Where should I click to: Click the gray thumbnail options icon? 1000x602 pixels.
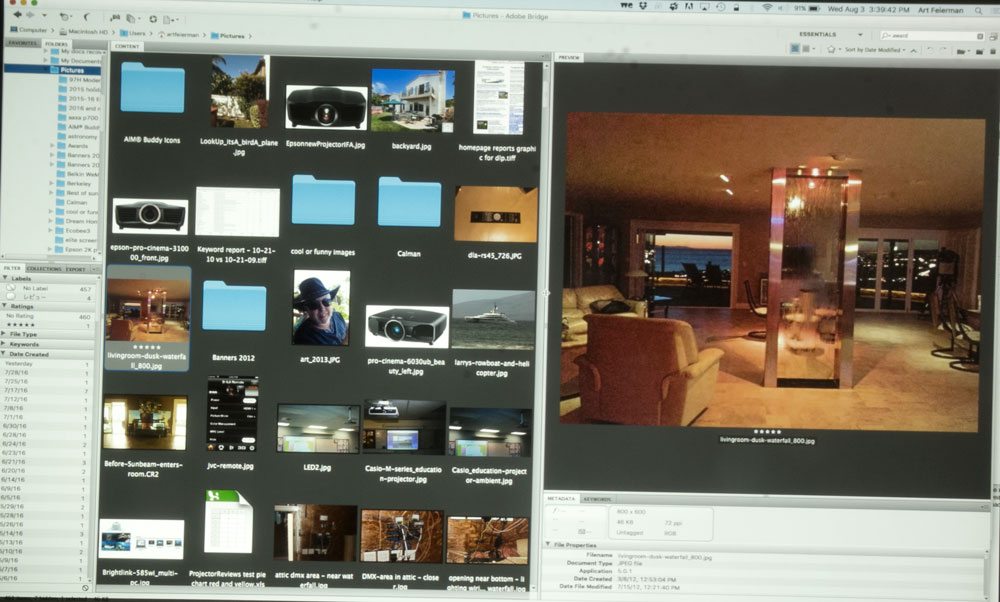click(x=806, y=48)
